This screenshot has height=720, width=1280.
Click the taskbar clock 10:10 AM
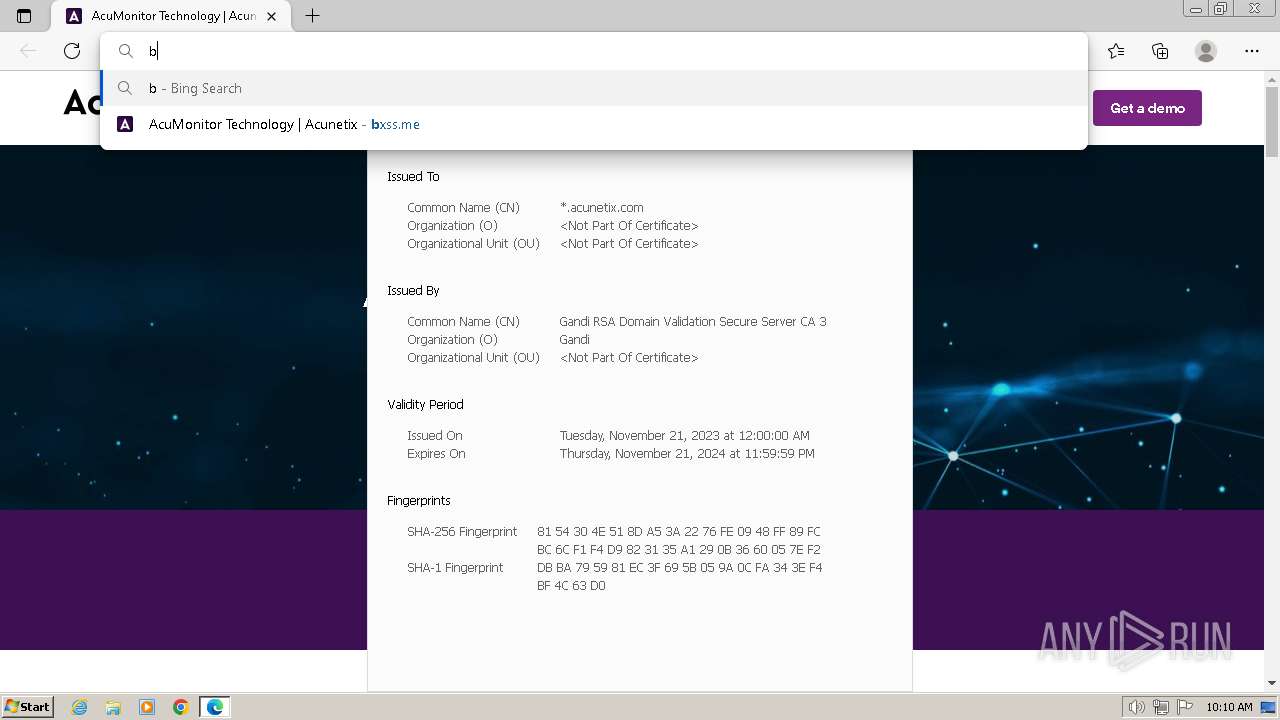coord(1229,707)
